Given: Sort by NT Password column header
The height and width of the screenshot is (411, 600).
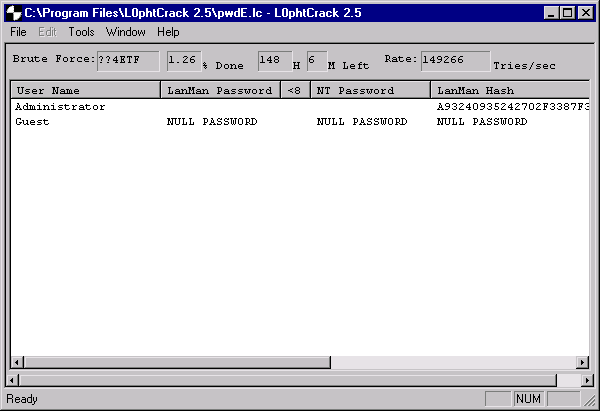Looking at the screenshot, I should pyautogui.click(x=370, y=90).
